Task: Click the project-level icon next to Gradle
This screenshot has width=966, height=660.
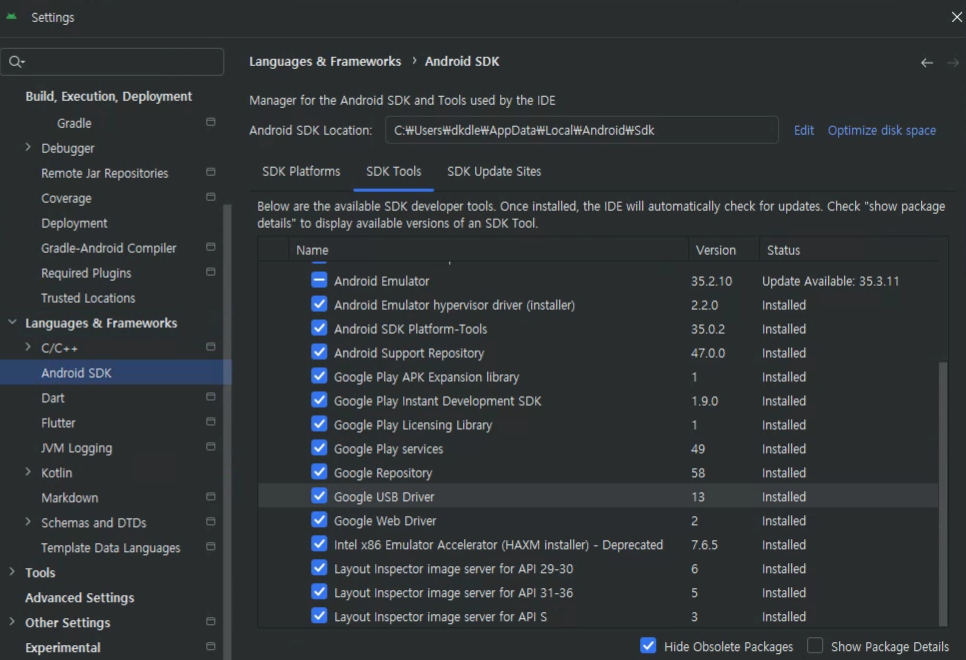Action: point(211,122)
